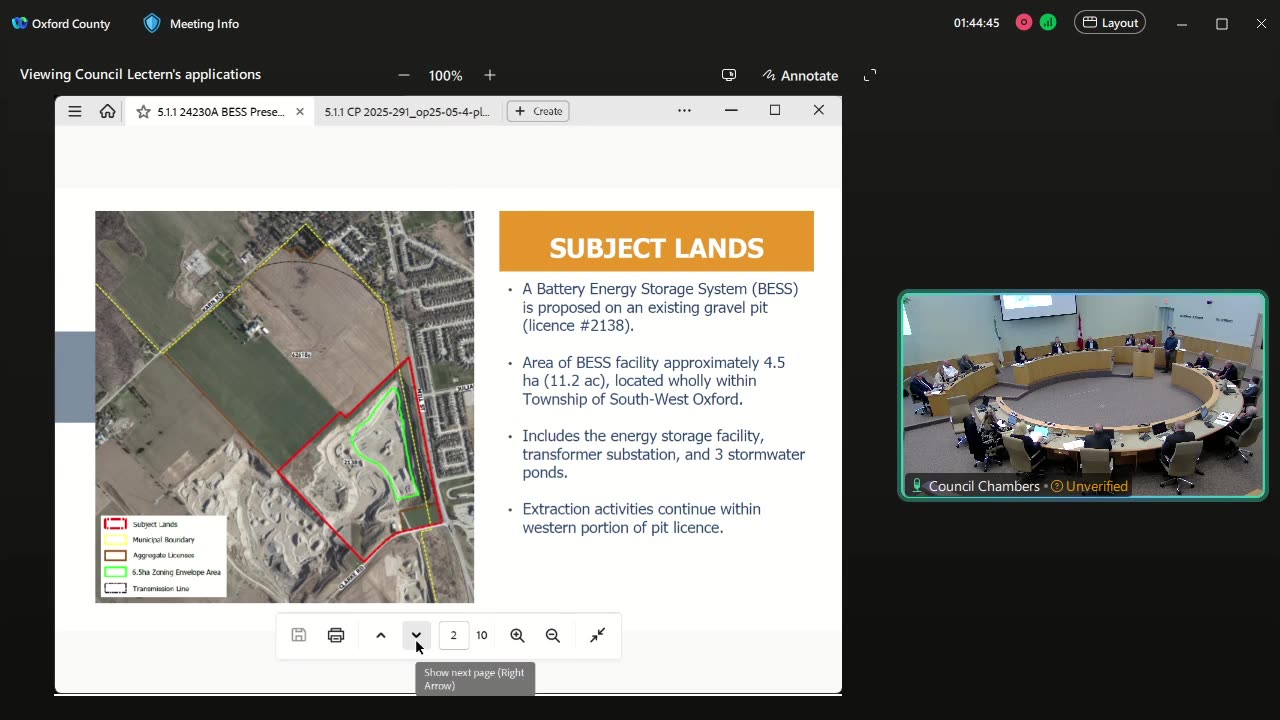1280x720 pixels.
Task: Enter full screen view of shared content
Action: pos(870,75)
